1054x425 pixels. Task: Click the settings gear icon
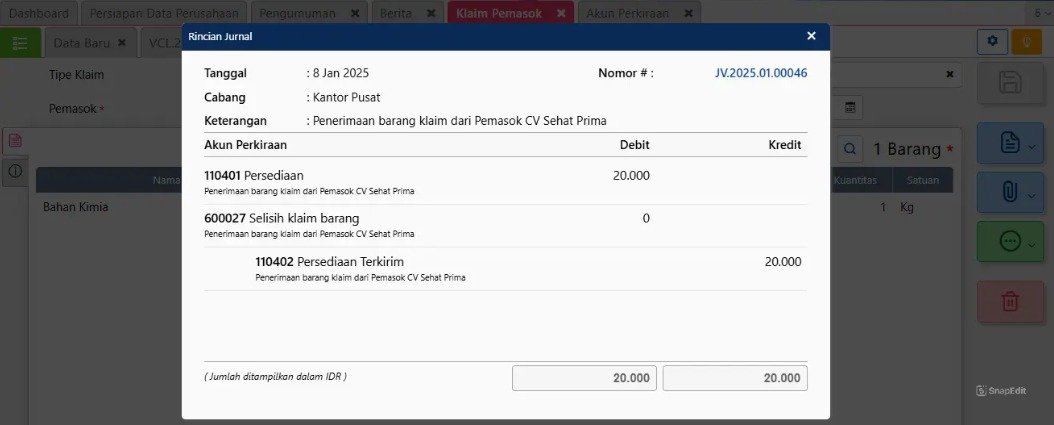[x=992, y=42]
